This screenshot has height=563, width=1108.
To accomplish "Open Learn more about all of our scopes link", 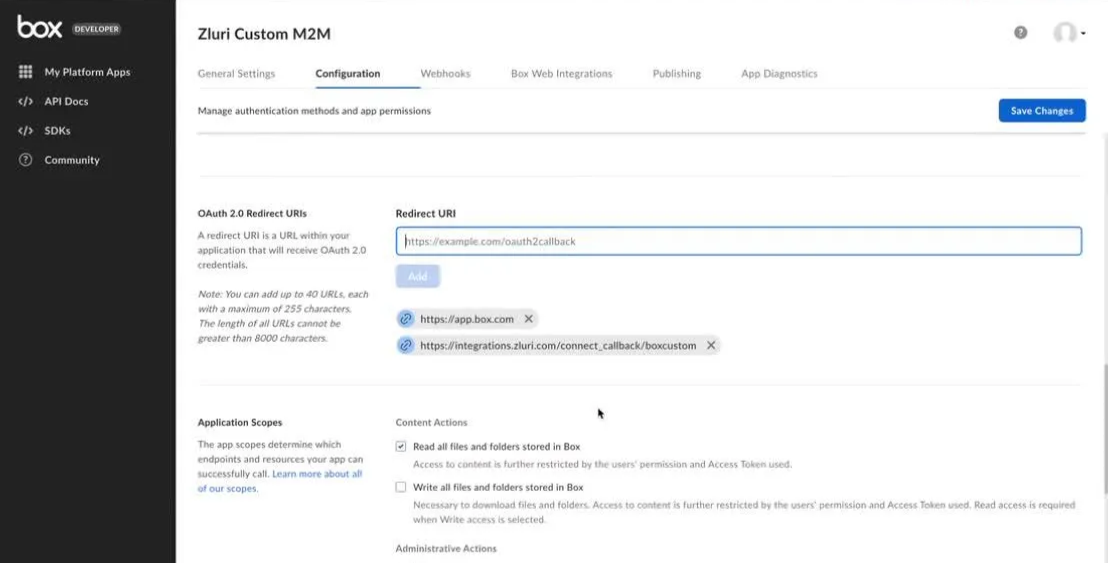I will click(280, 481).
